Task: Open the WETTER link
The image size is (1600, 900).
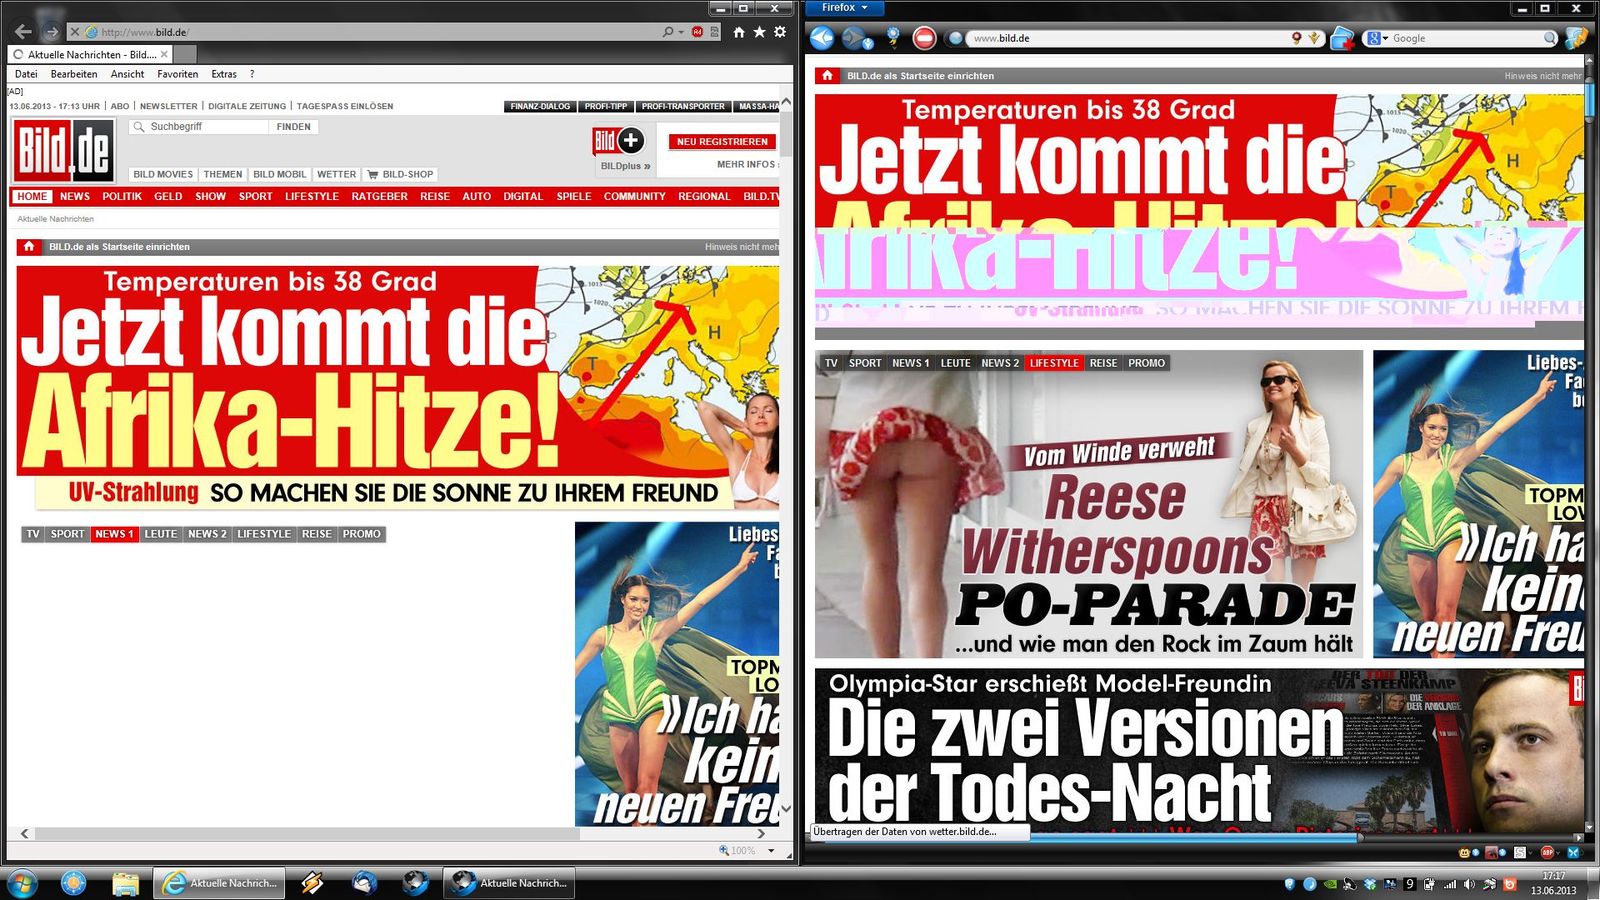Action: (336, 174)
